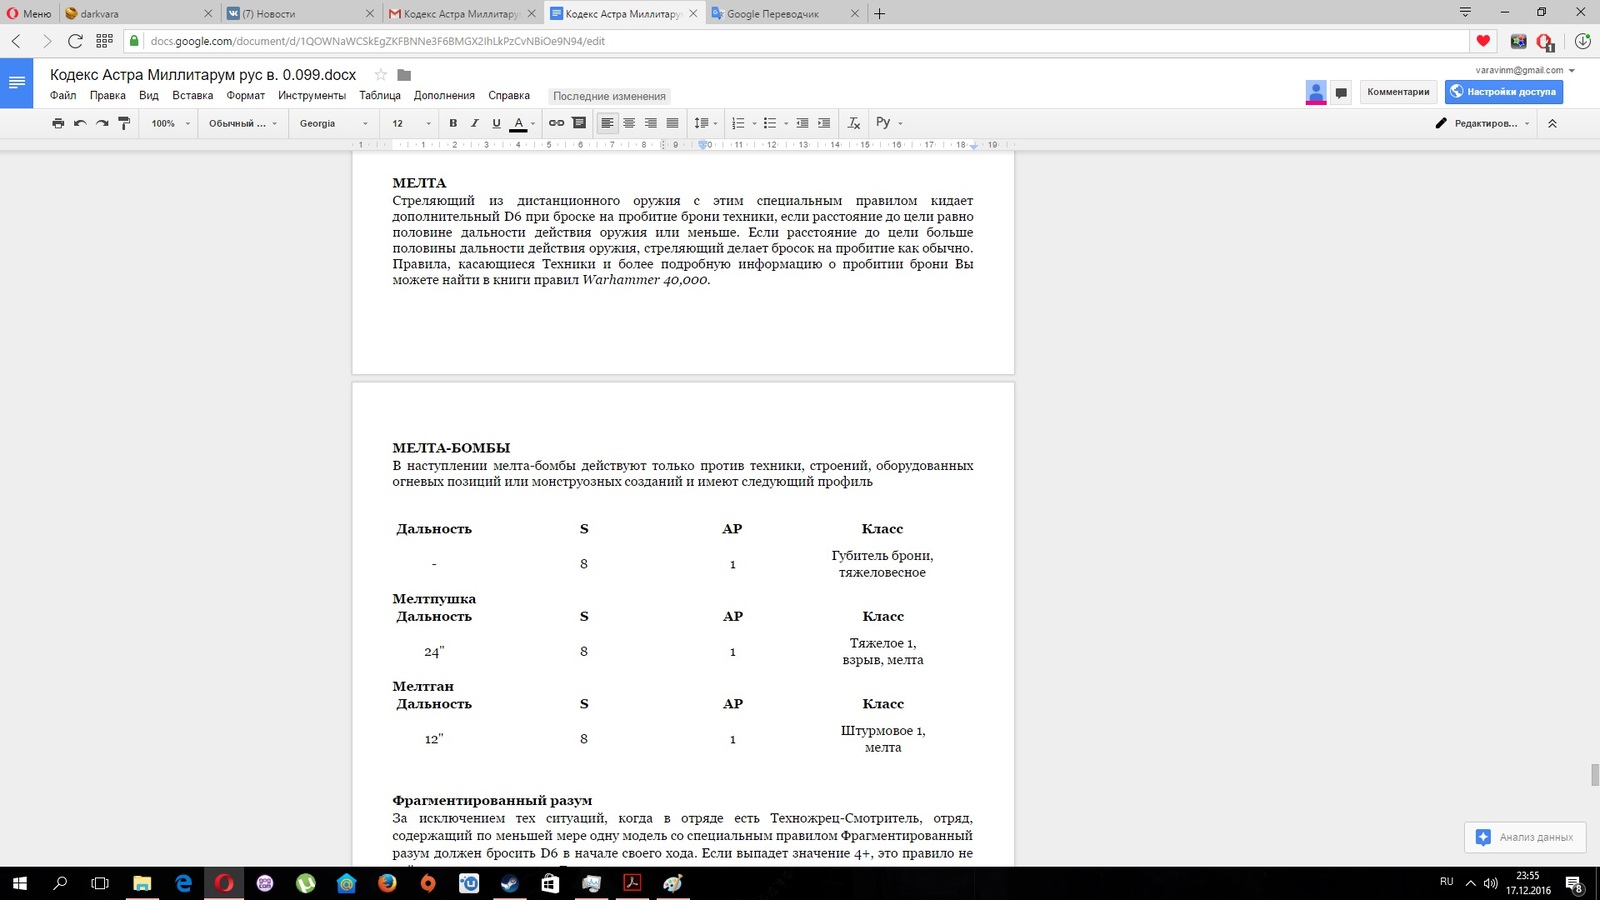
Task: Increase the paragraph indent
Action: tap(824, 123)
